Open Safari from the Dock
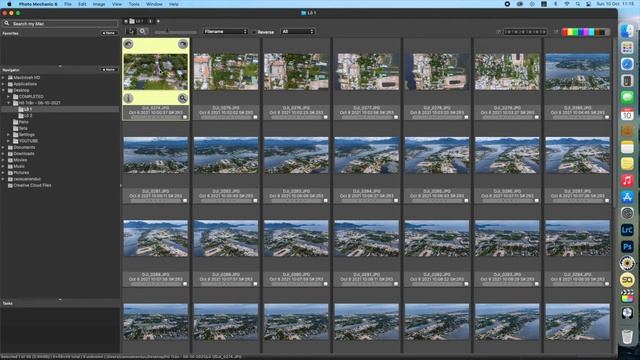This screenshot has height=360, width=640. pos(627,64)
